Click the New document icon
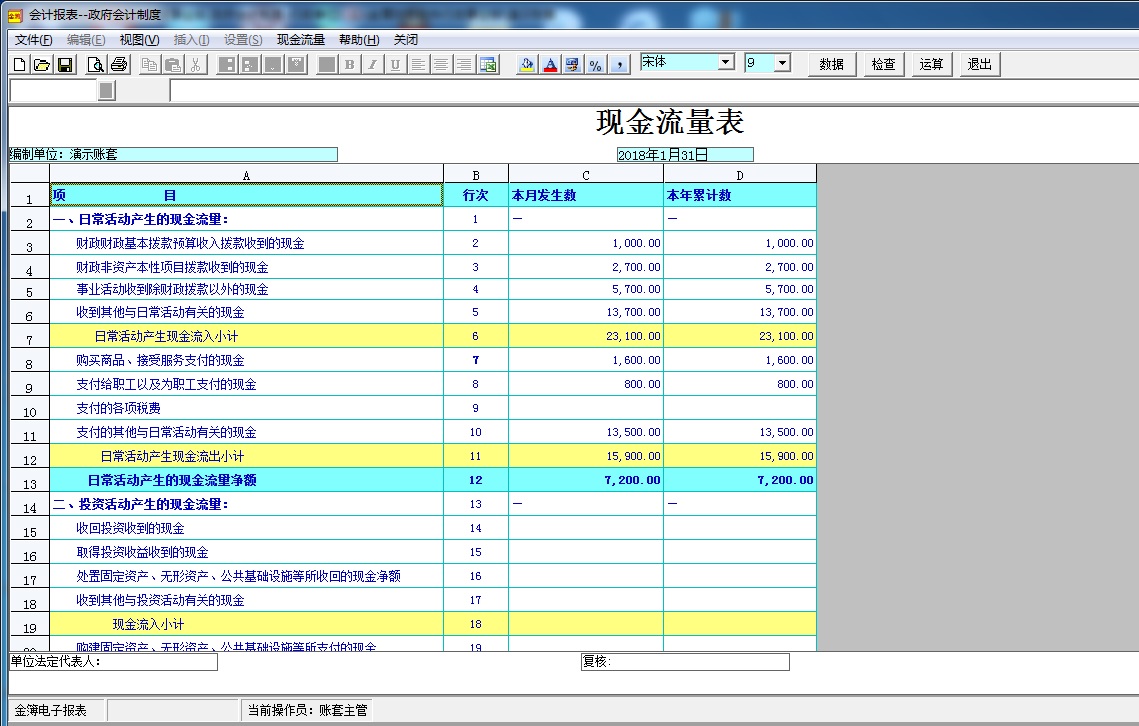Viewport: 1139px width, 726px height. point(20,65)
